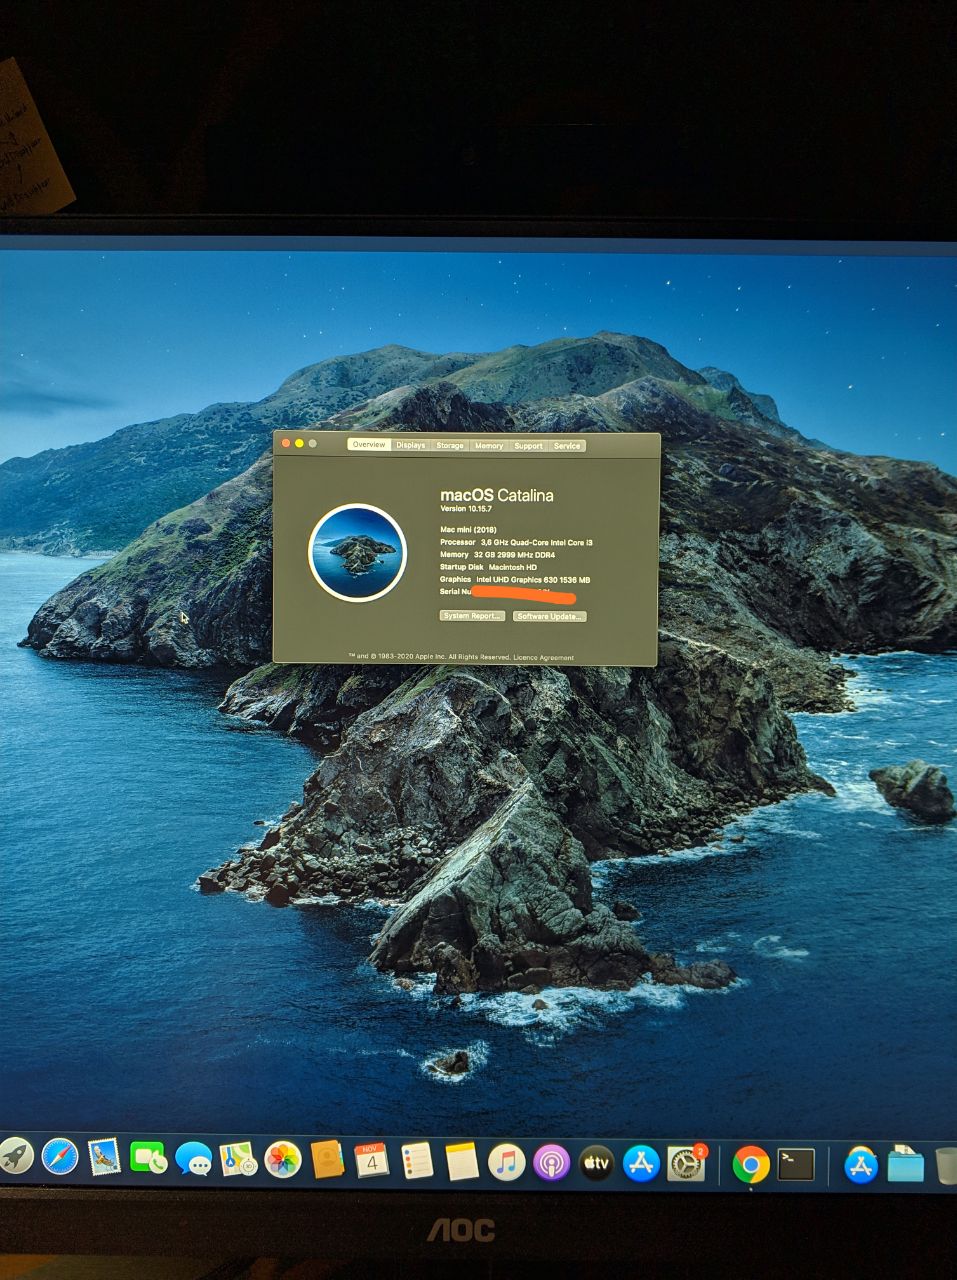Click the Version 10.15.7 text
957x1280 pixels.
coord(466,509)
